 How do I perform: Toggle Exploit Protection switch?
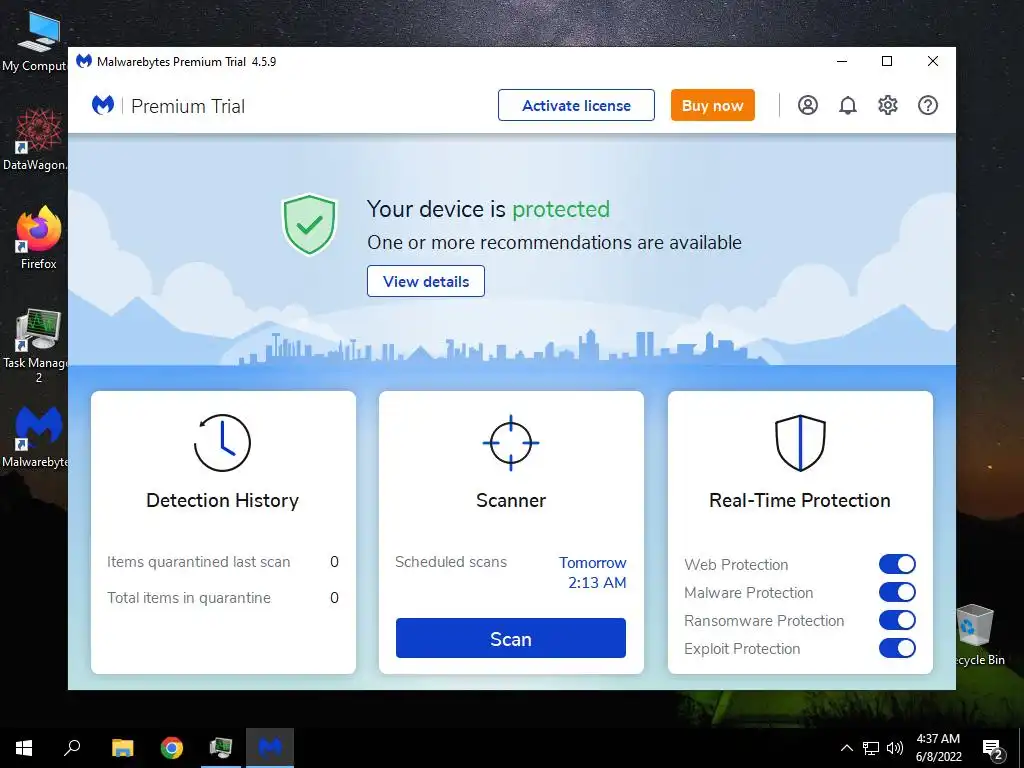tap(897, 648)
